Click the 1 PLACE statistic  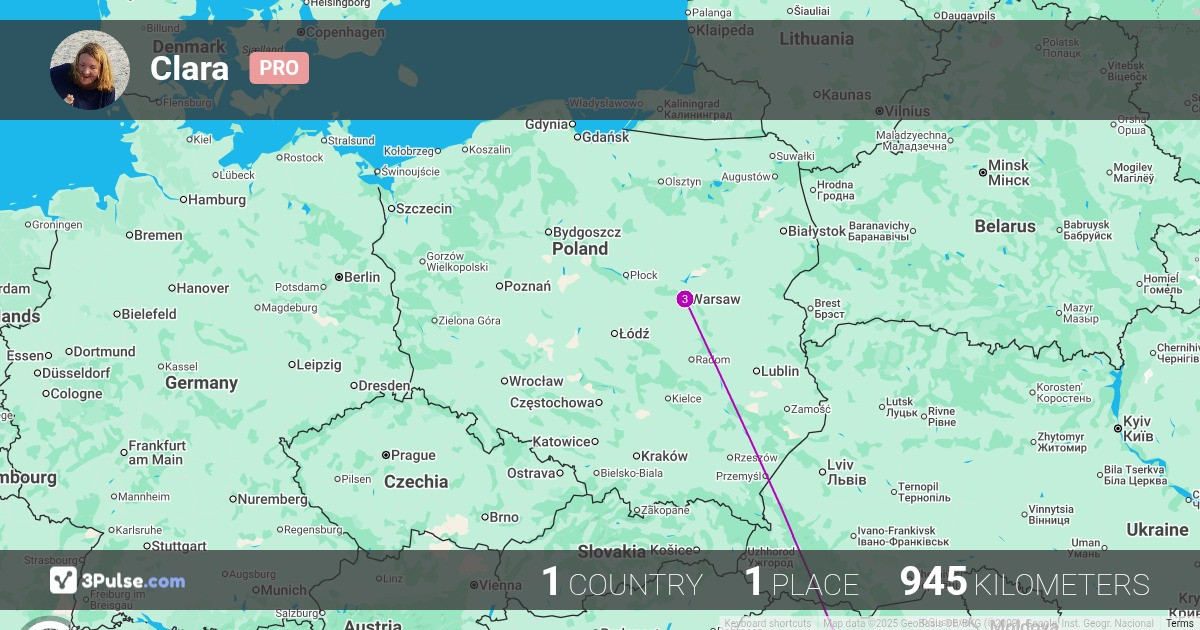(801, 584)
